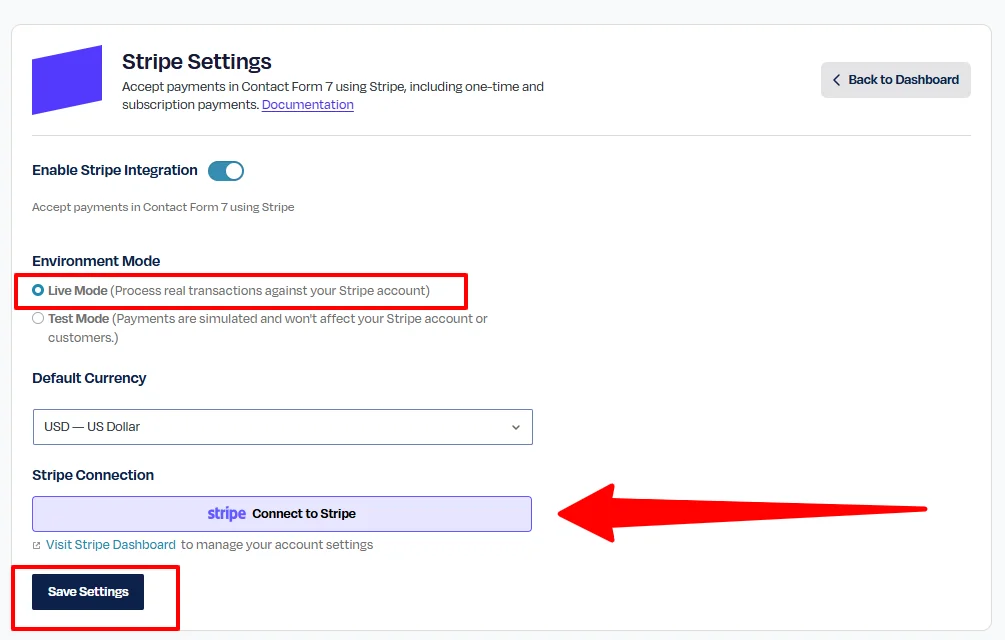Select the Live Mode radio button

tap(38, 290)
